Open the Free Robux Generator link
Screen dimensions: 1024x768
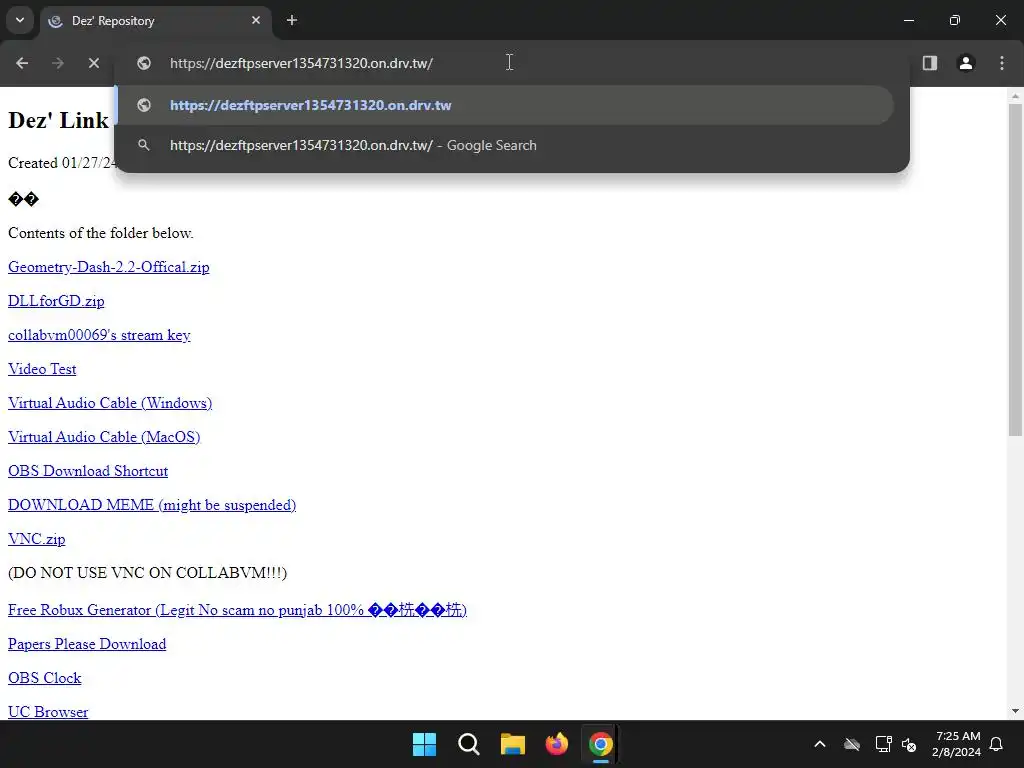(x=237, y=610)
